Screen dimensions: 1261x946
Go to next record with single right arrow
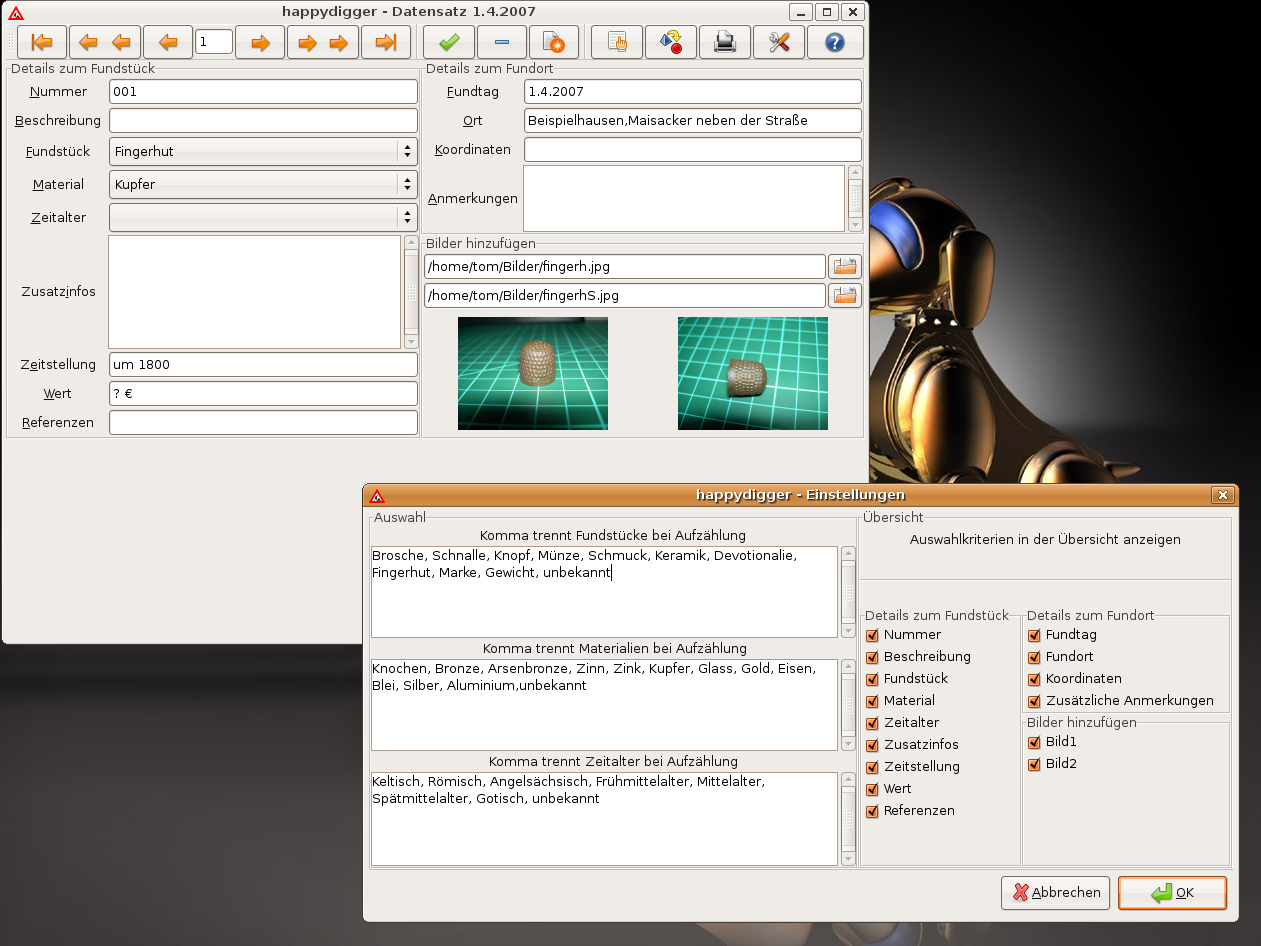tap(260, 42)
